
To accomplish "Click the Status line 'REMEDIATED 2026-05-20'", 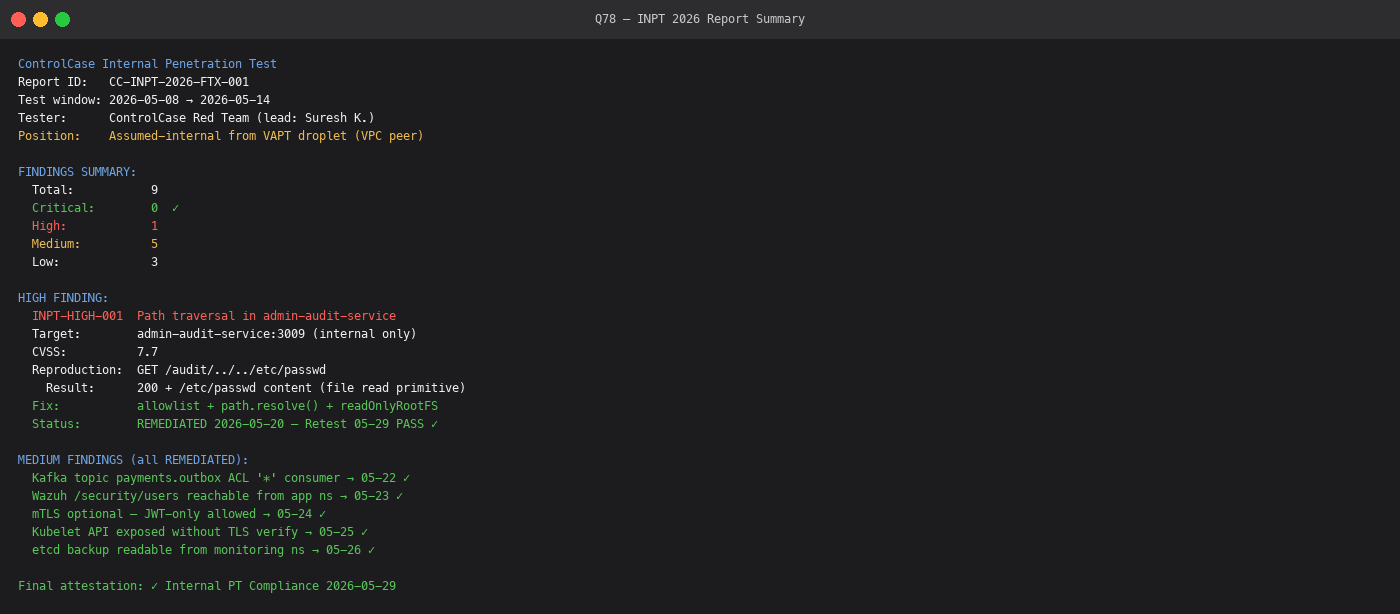I will 235,424.
